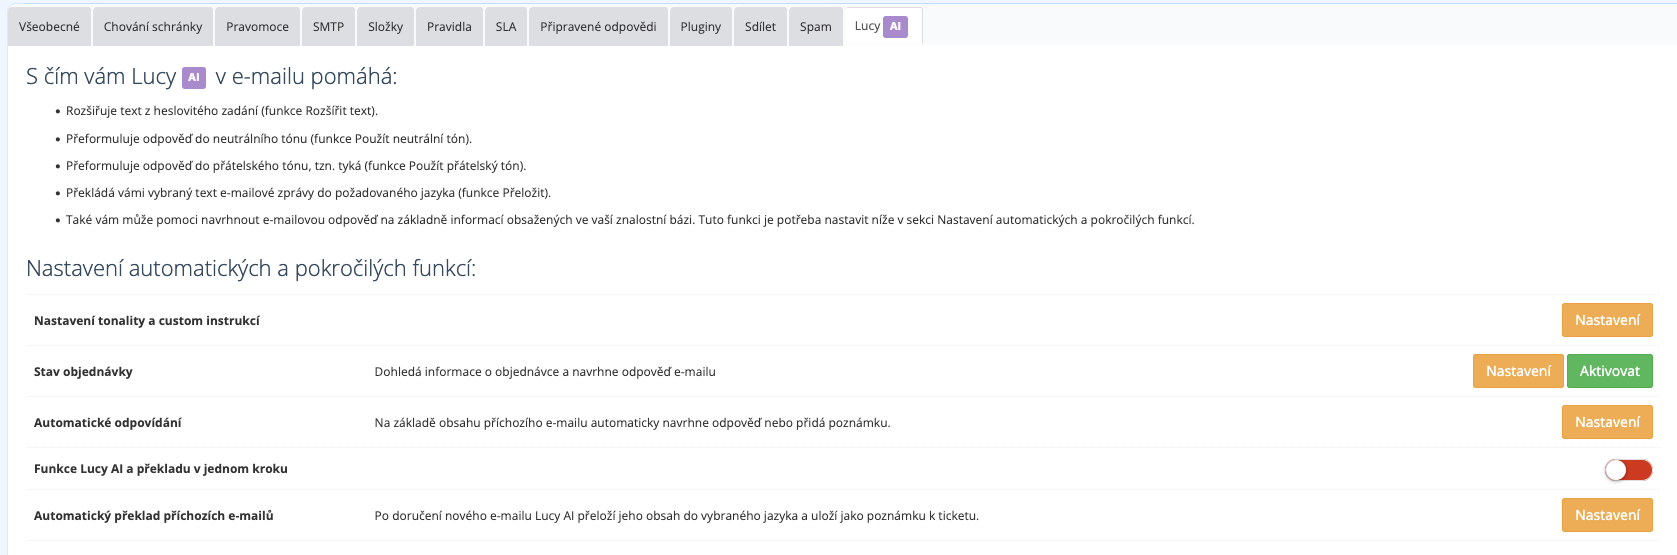Open the SLA tab
This screenshot has height=555, width=1677.
pos(506,27)
